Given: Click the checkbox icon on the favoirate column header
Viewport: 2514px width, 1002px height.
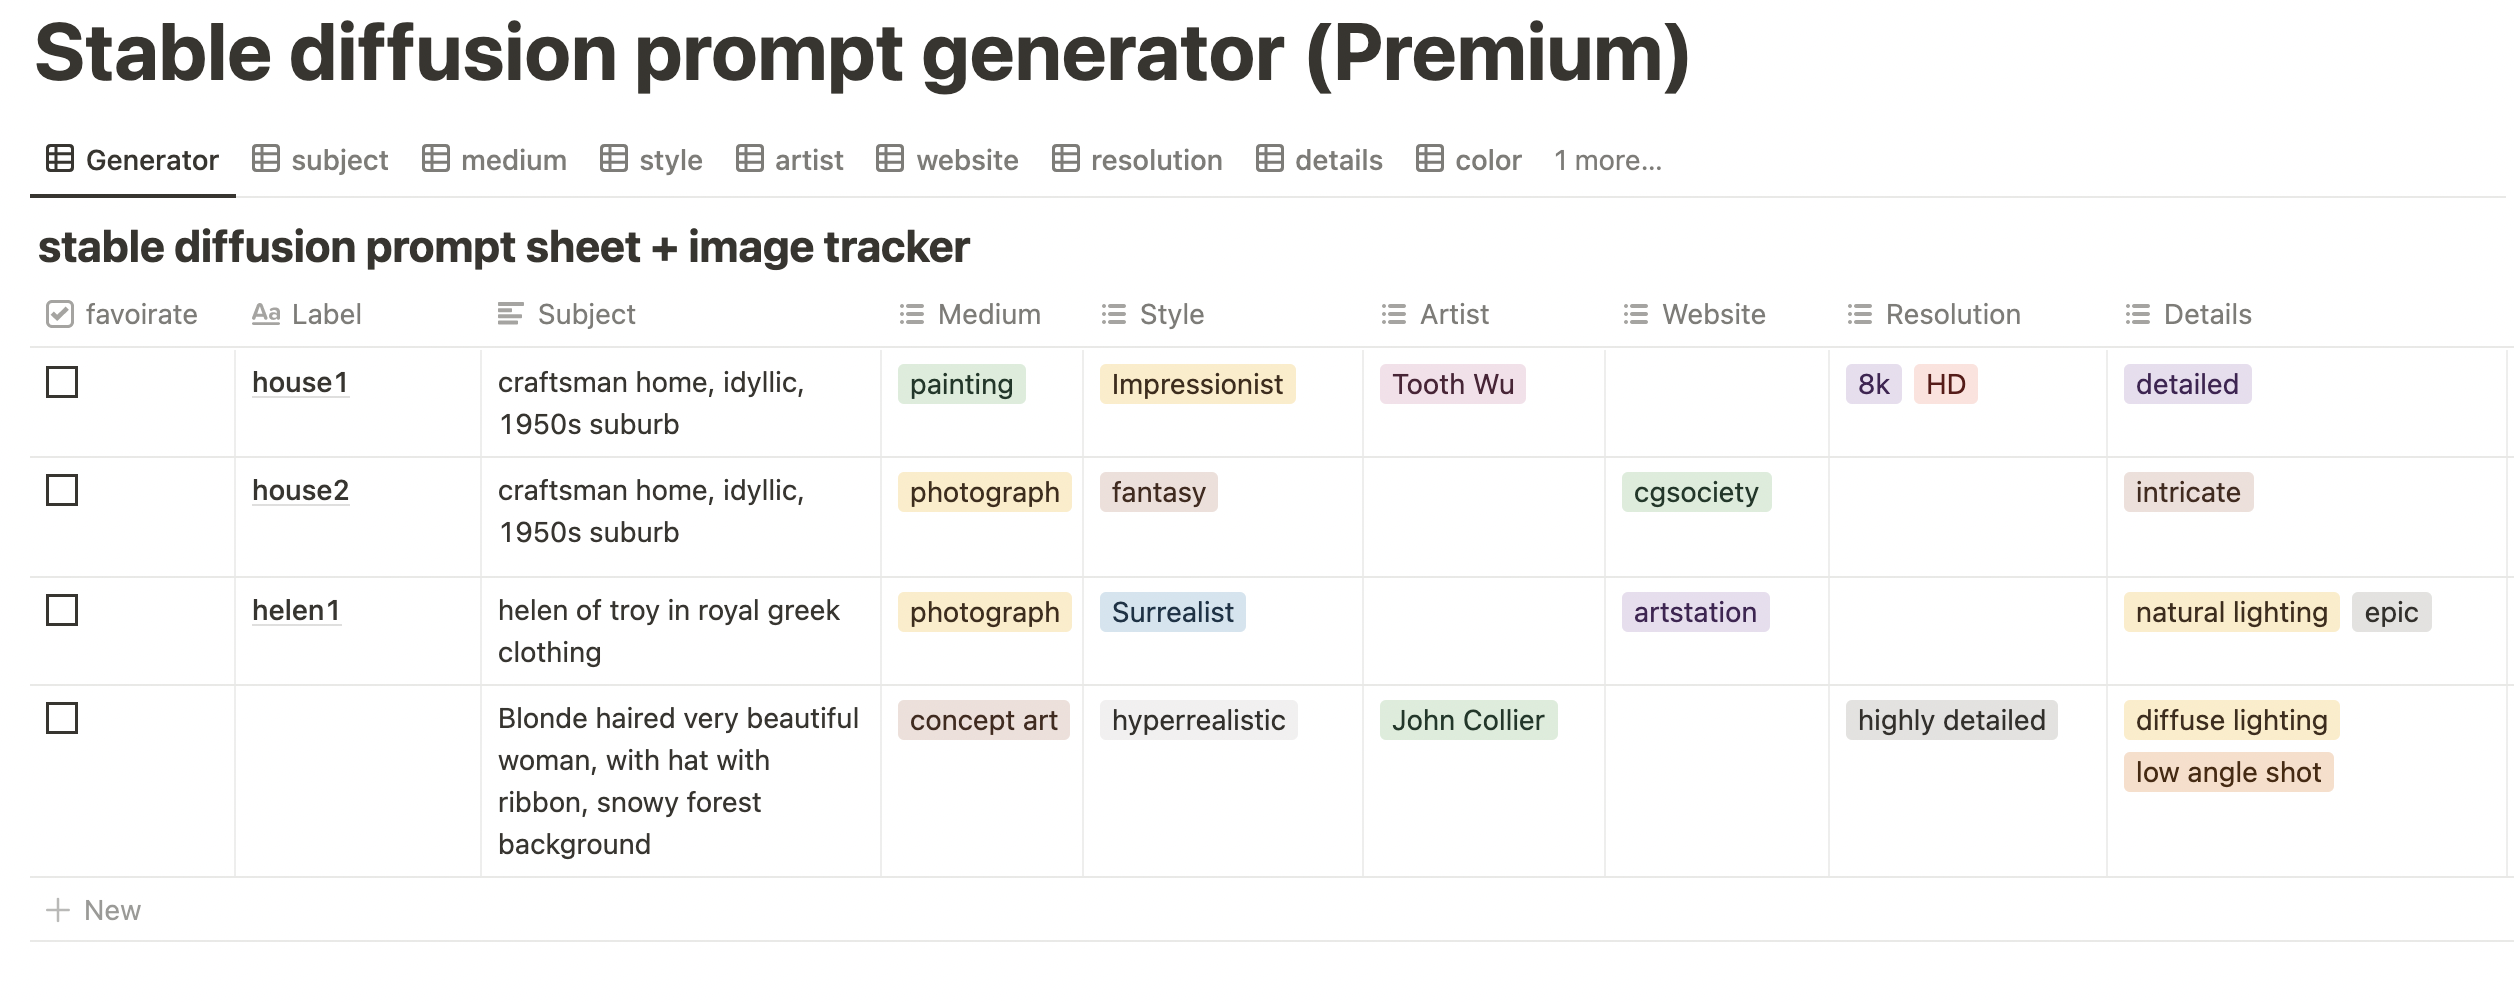Looking at the screenshot, I should (x=59, y=313).
